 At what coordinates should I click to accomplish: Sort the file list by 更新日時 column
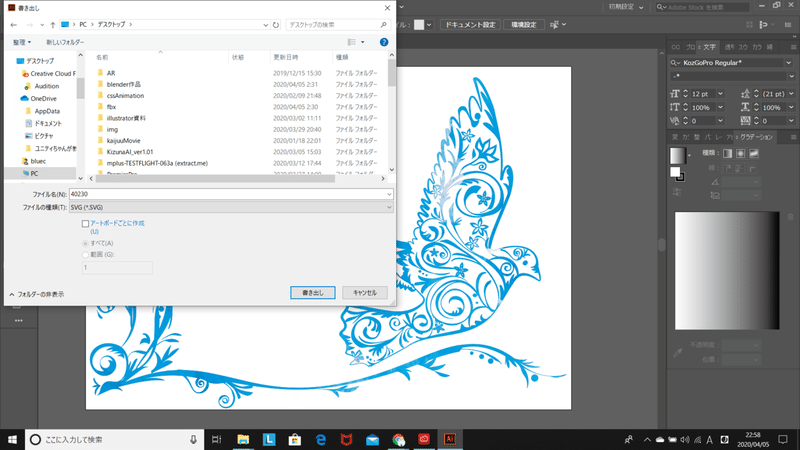(x=286, y=57)
